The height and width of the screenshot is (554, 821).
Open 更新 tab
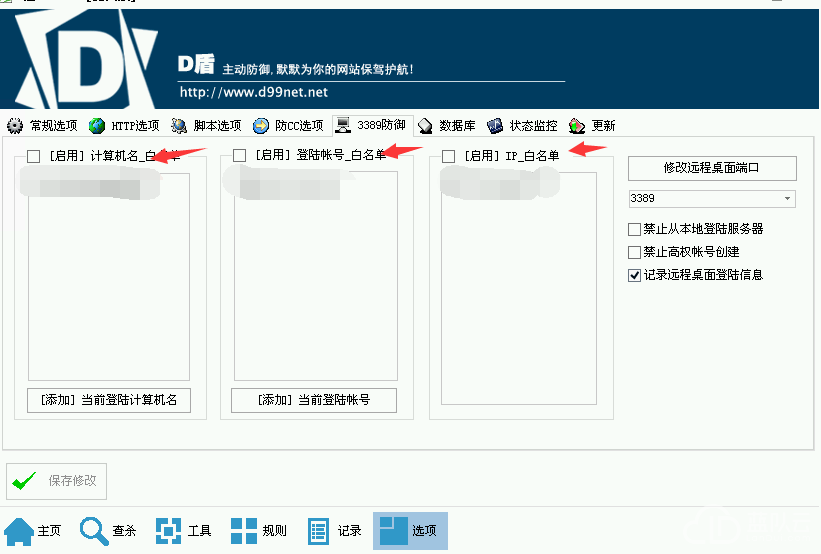click(x=592, y=126)
